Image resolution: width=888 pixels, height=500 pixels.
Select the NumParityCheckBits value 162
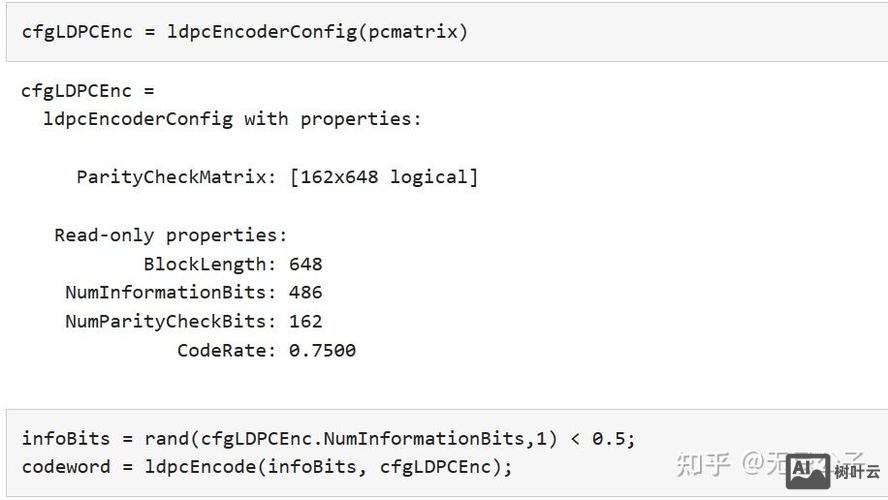coord(306,322)
